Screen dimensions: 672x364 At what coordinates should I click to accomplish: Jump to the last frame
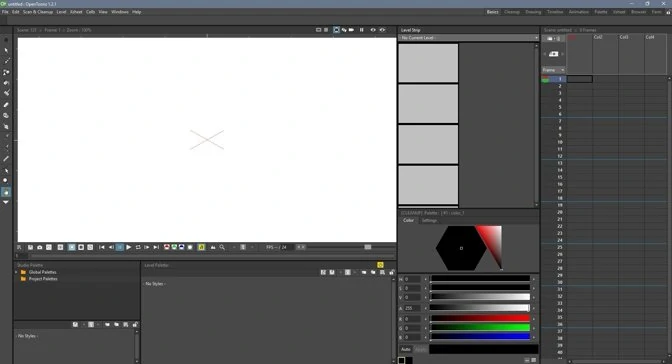pyautogui.click(x=156, y=247)
